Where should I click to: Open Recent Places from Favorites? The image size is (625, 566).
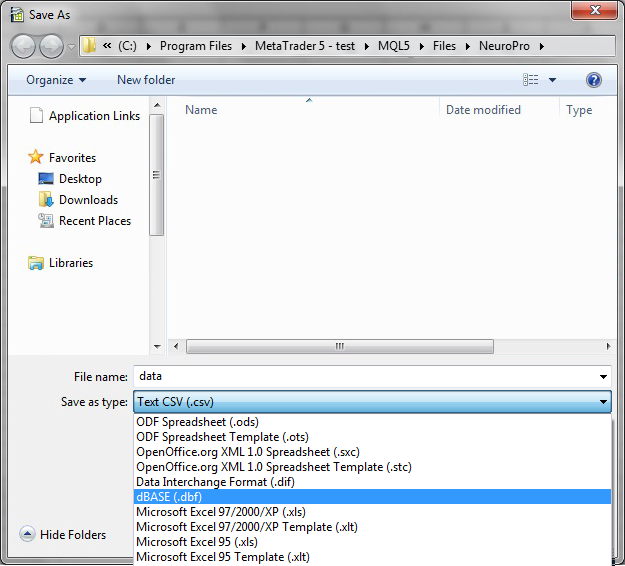95,221
